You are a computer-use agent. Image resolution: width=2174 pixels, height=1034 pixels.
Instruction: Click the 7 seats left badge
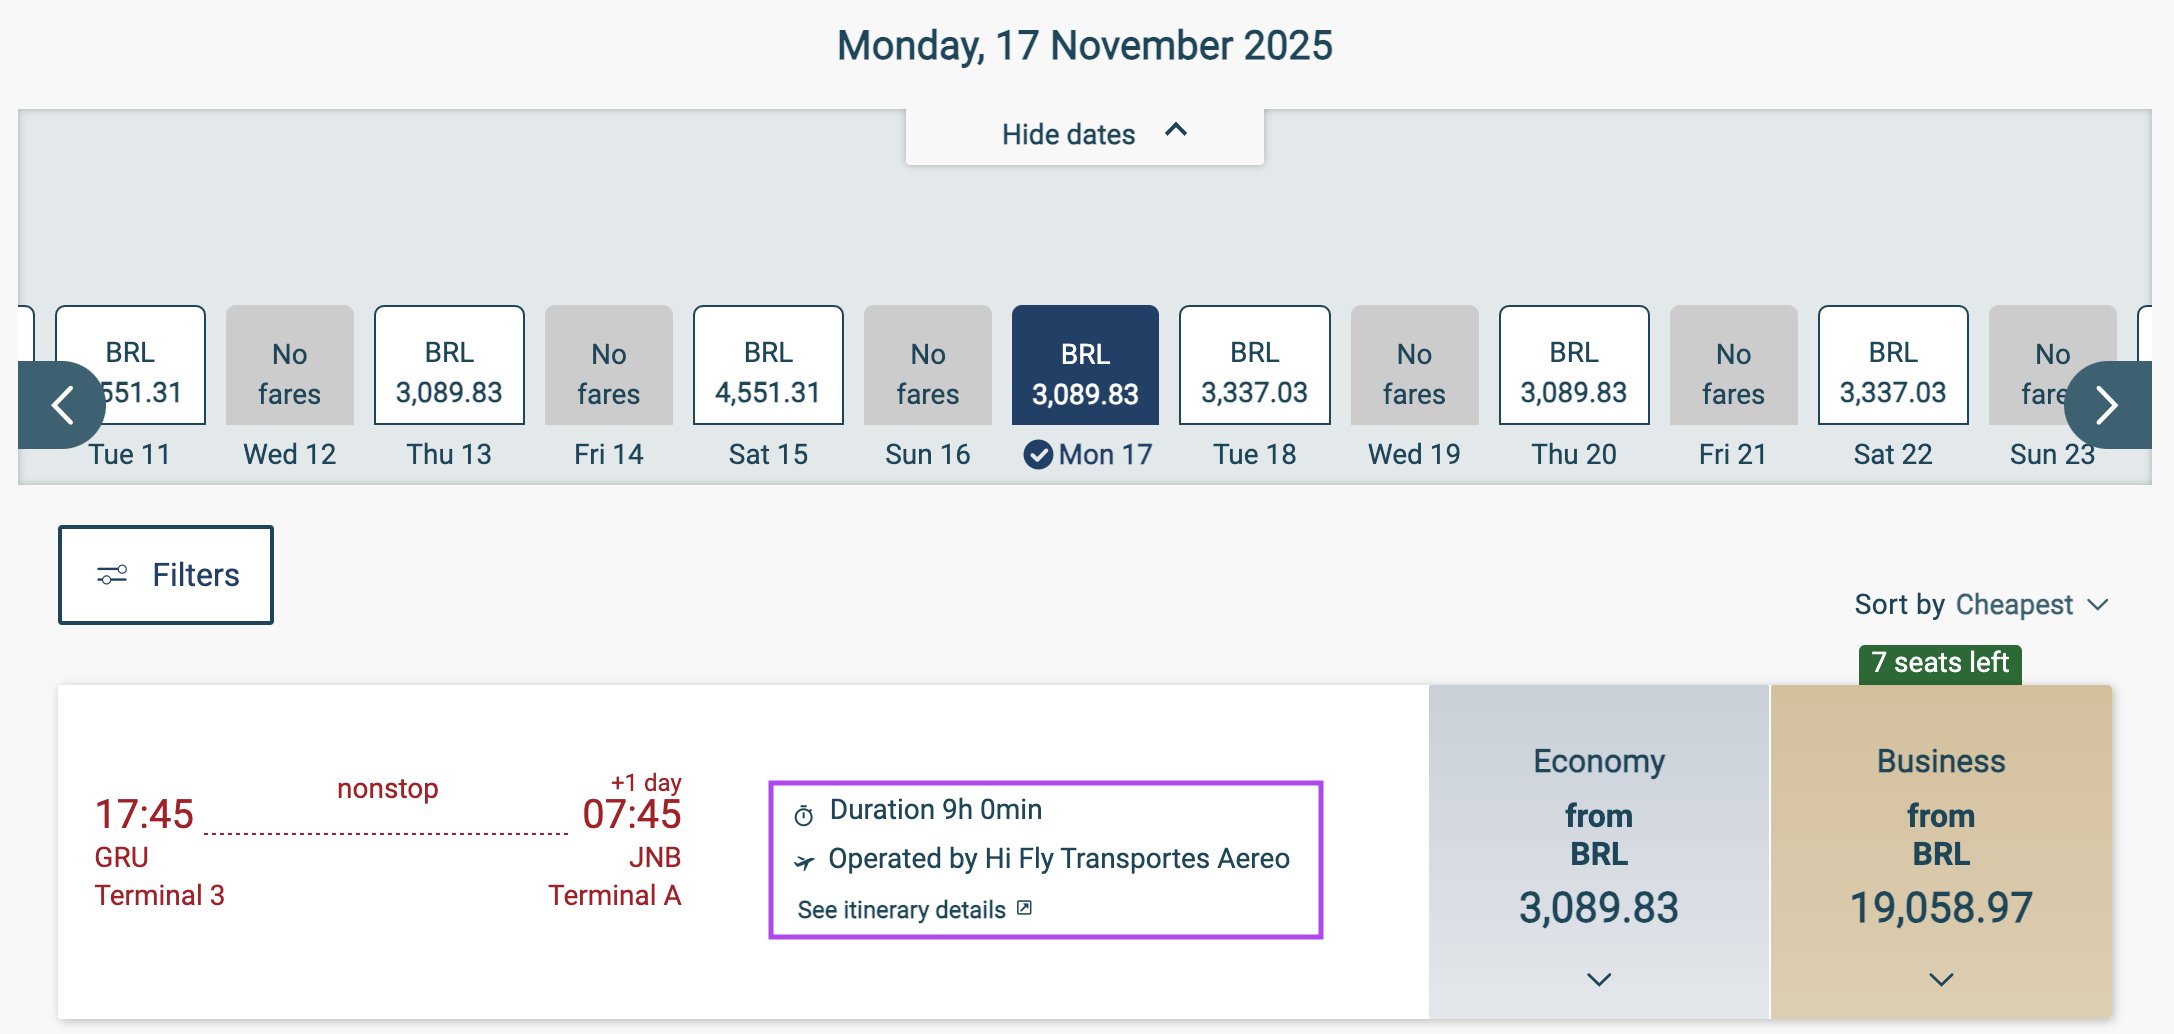click(1940, 664)
